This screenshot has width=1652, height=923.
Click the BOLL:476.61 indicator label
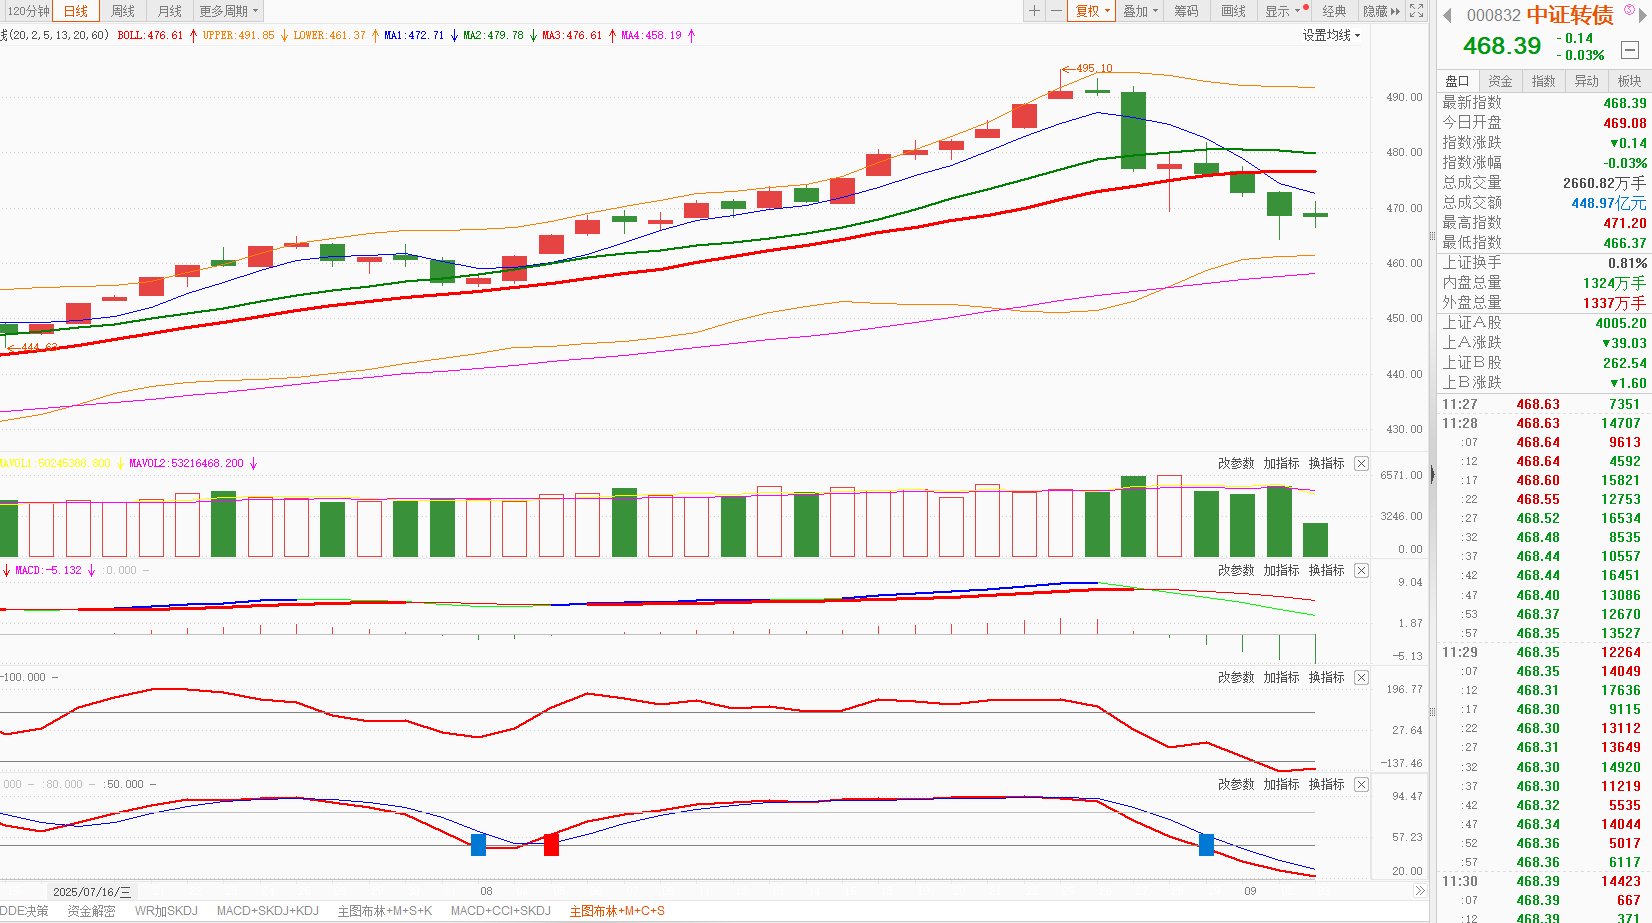click(150, 35)
